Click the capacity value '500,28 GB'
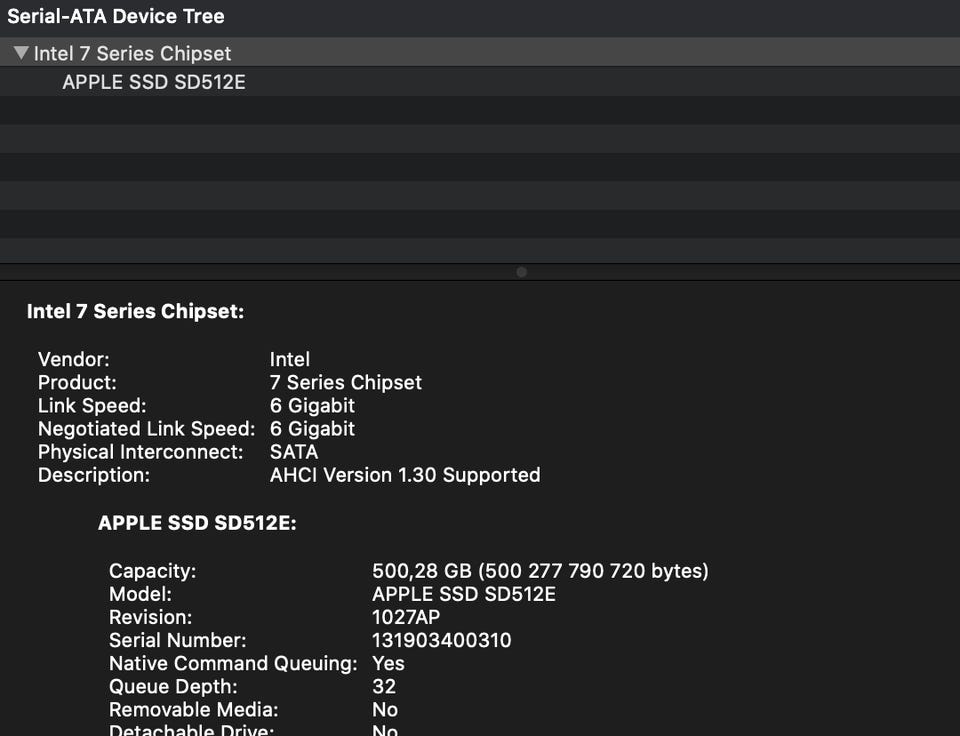960x736 pixels. click(x=422, y=571)
